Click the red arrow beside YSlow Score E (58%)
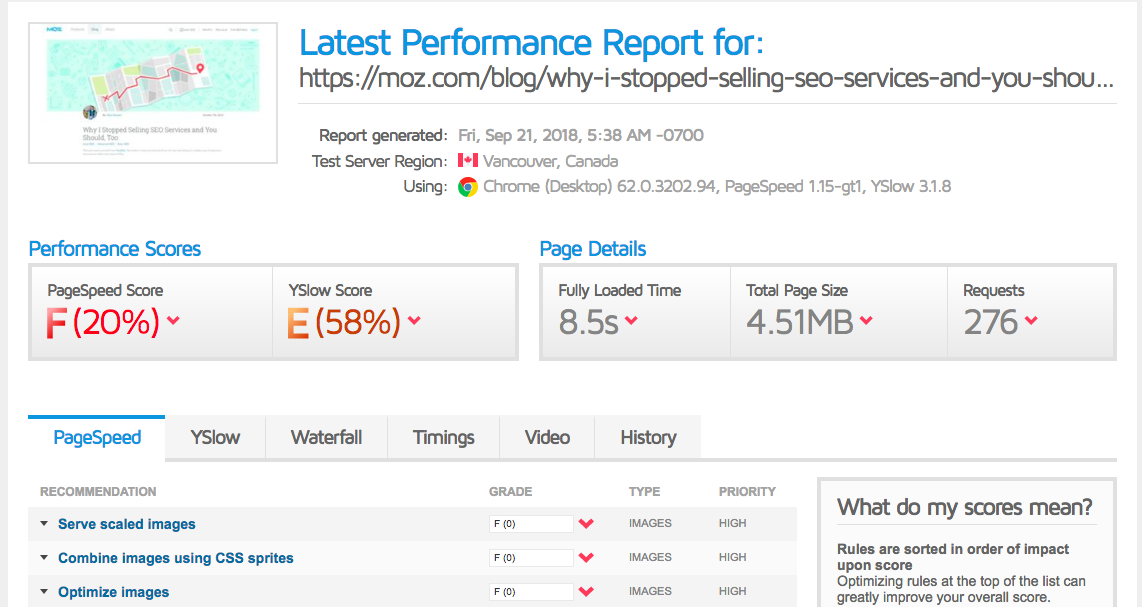 [x=414, y=320]
